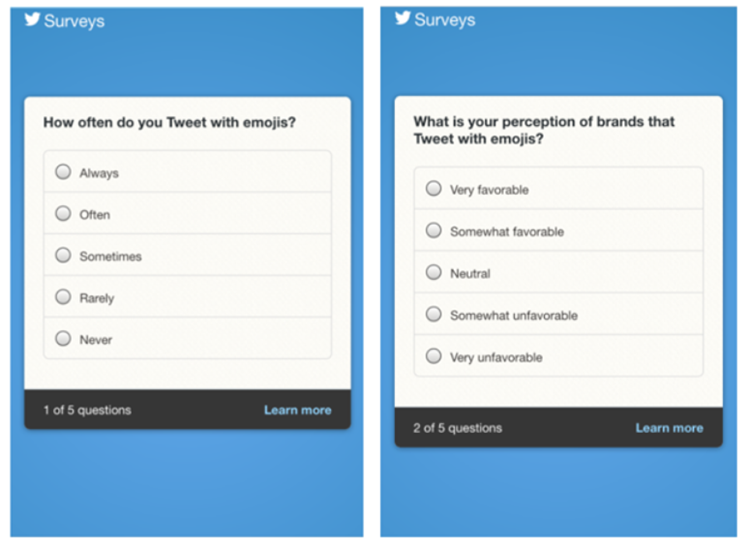This screenshot has width=750, height=551.
Task: Click the Surveys title in left panel
Action: pyautogui.click(x=74, y=21)
